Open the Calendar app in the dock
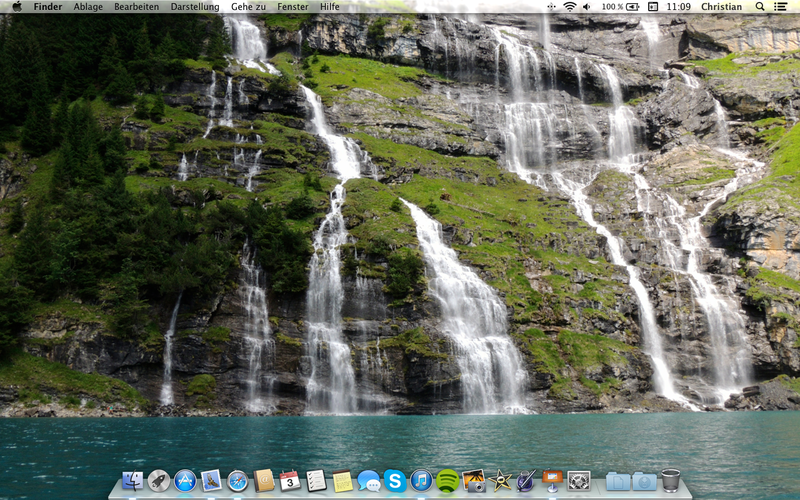800x500 pixels. click(x=290, y=481)
